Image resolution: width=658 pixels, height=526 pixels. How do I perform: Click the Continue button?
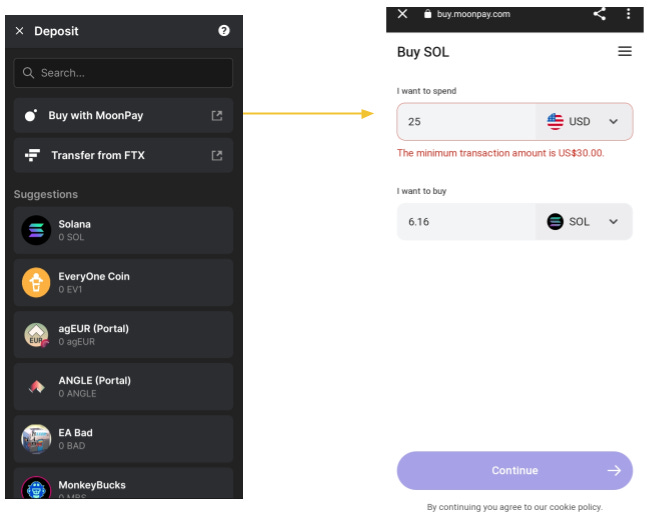click(x=514, y=471)
